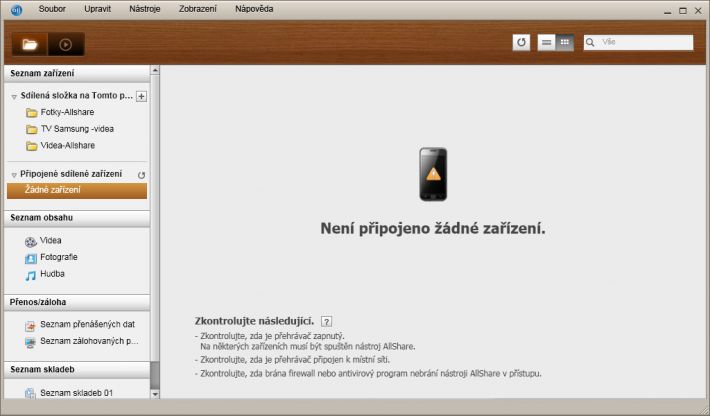Image resolution: width=710 pixels, height=416 pixels.
Task: Click text about brána firewall nebo antivirový program
Action: pyautogui.click(x=371, y=374)
